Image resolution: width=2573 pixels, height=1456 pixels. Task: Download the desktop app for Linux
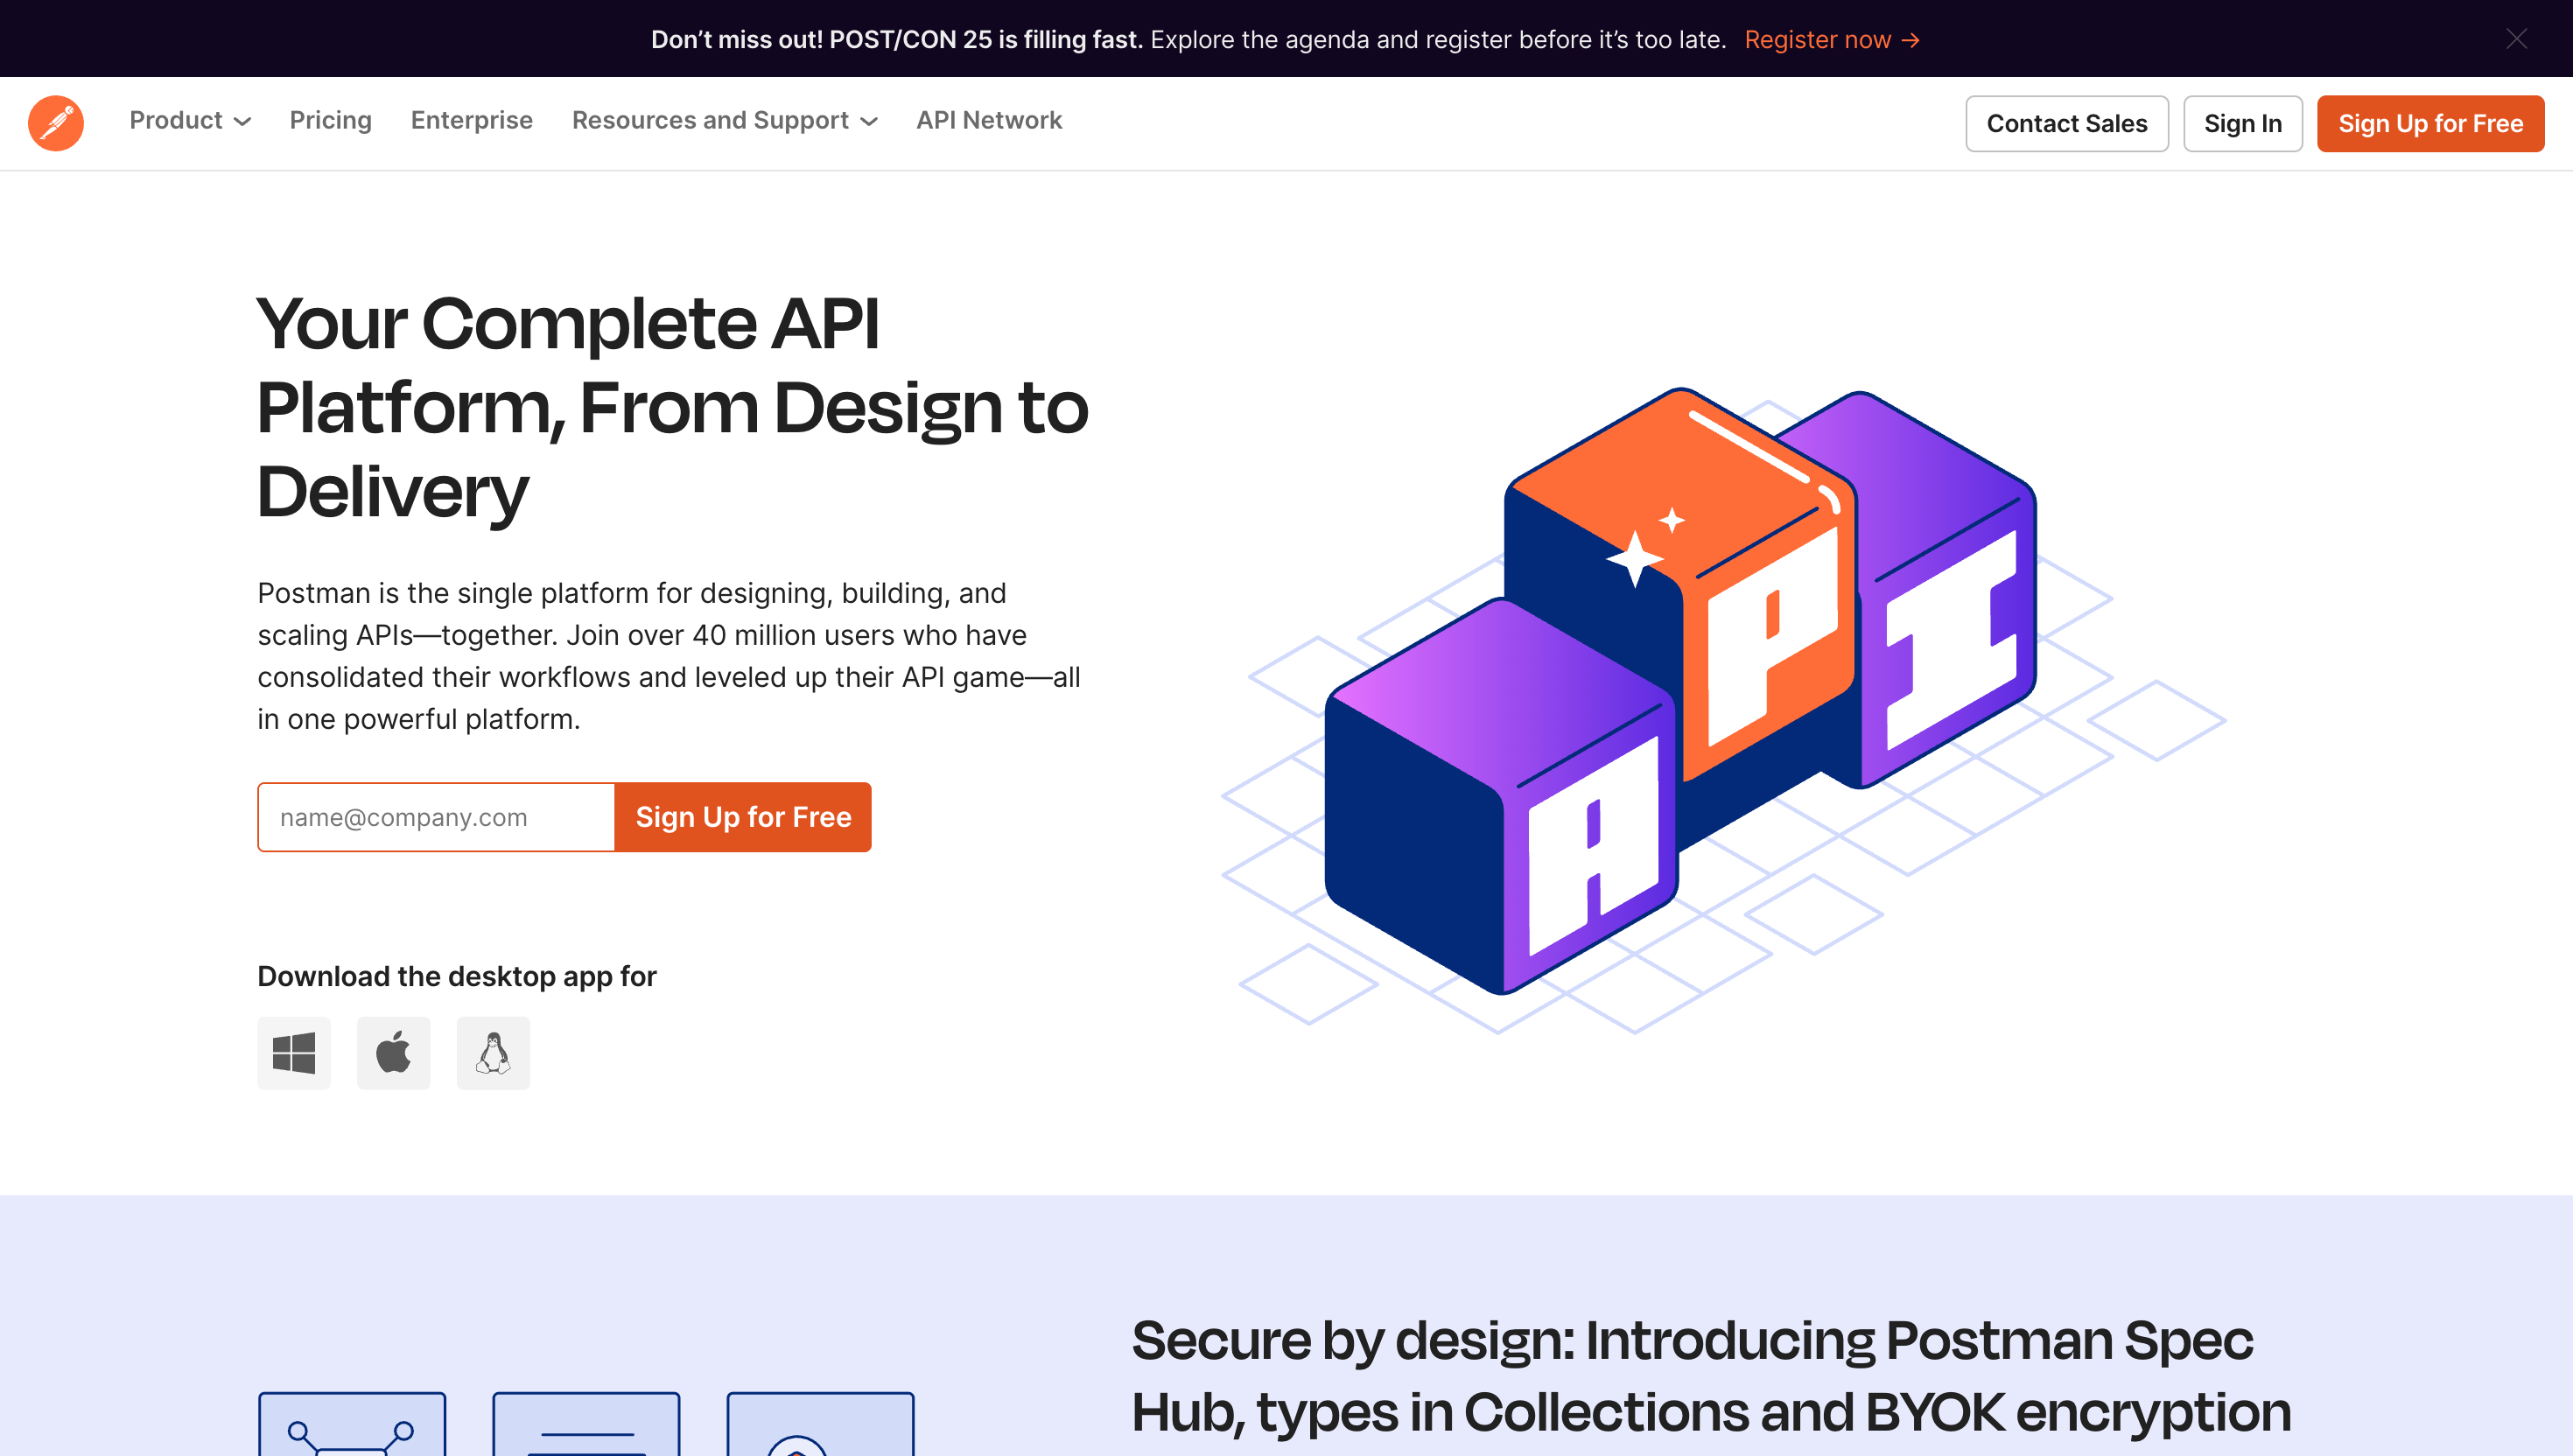[493, 1052]
